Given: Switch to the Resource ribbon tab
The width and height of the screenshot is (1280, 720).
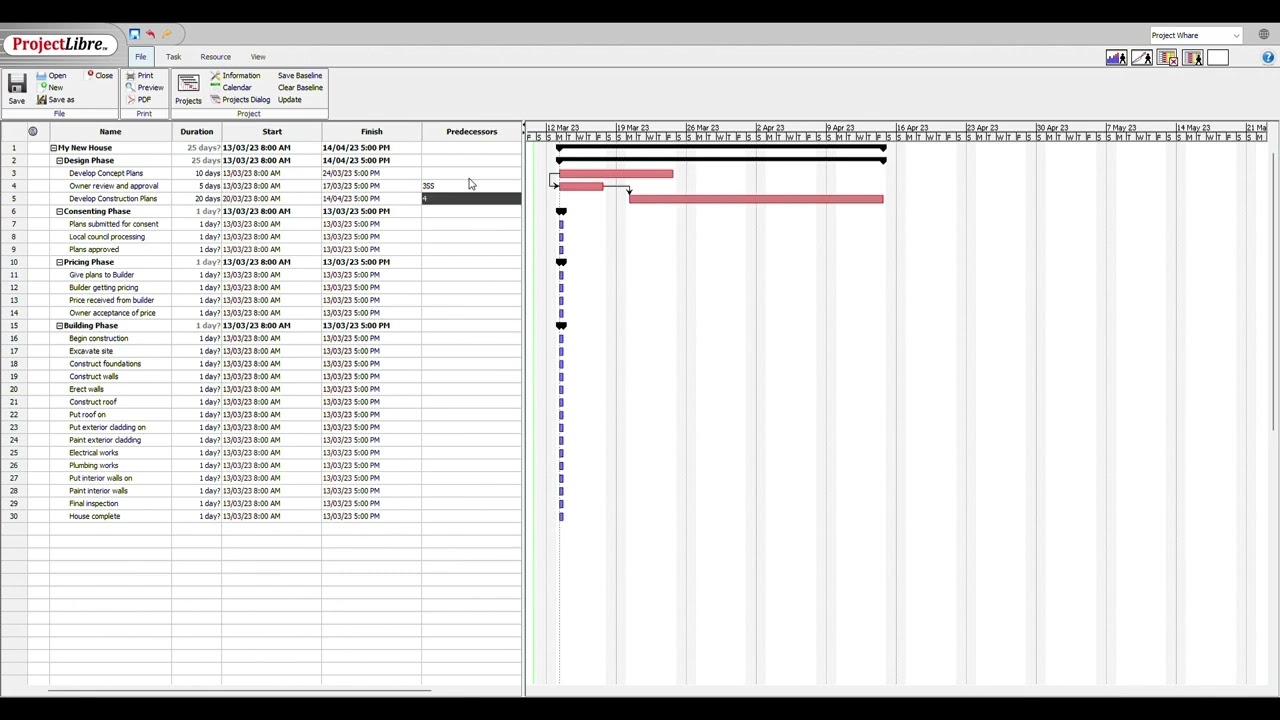Looking at the screenshot, I should point(215,57).
